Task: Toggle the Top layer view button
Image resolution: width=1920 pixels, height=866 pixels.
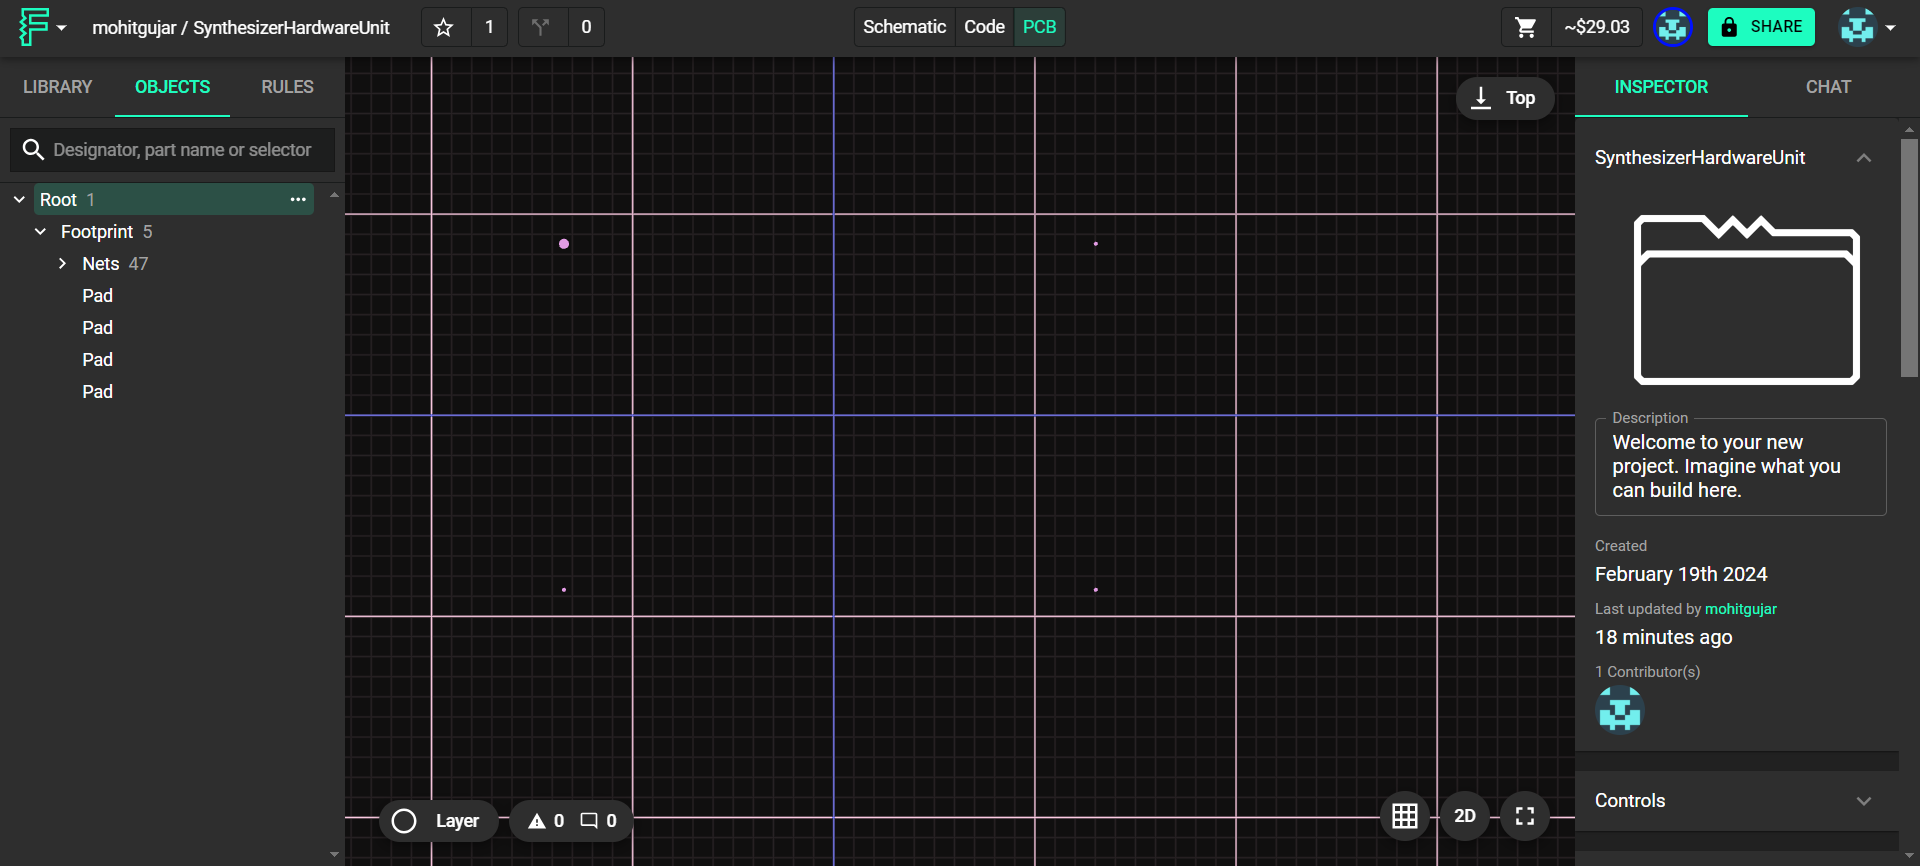Action: point(1504,98)
